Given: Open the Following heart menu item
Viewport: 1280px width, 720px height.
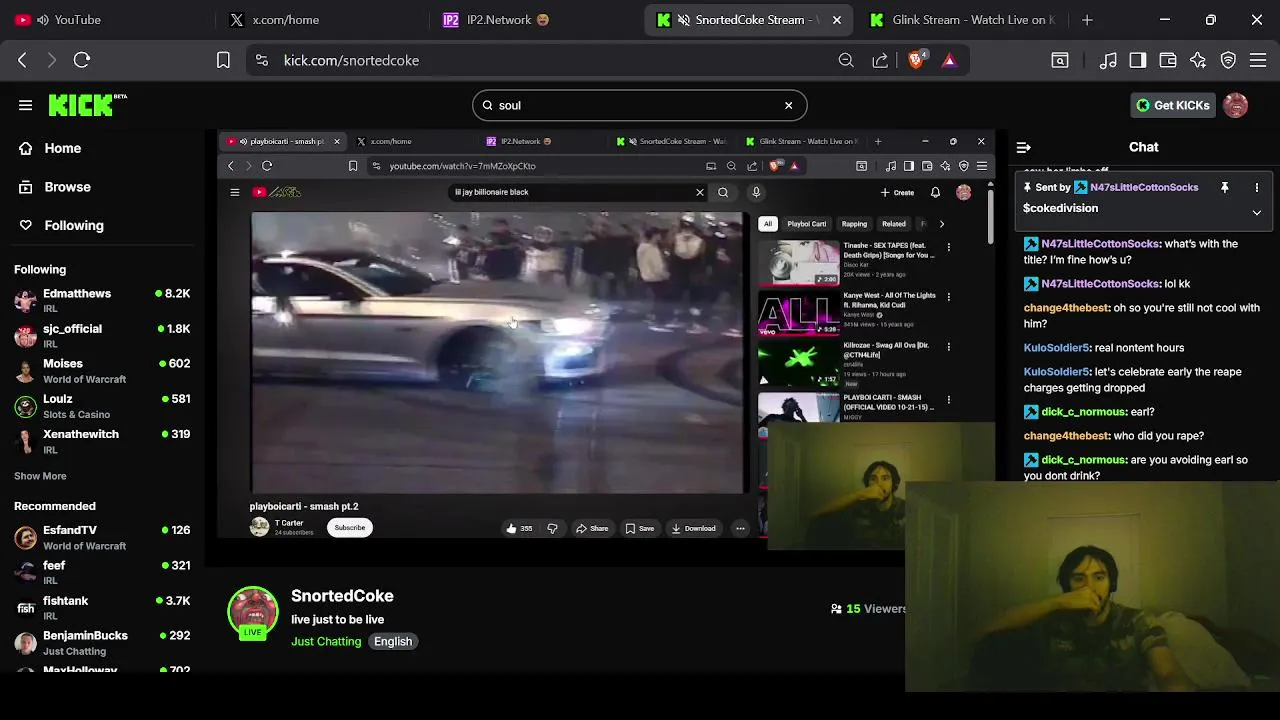Looking at the screenshot, I should (73, 225).
